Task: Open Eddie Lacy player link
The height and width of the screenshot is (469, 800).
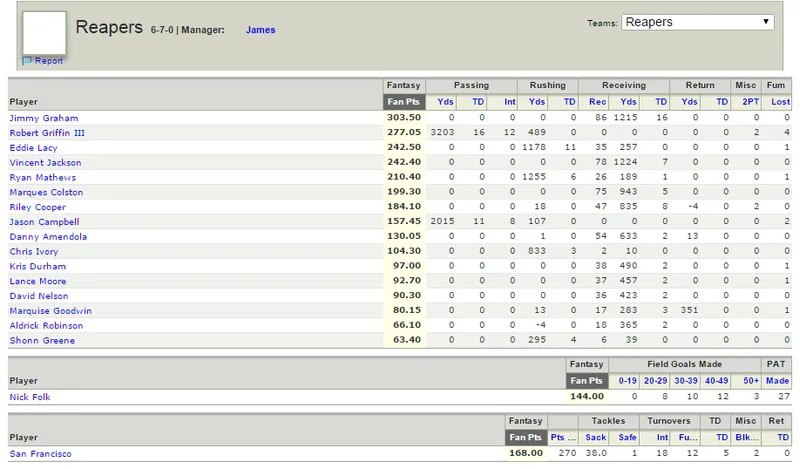Action: click(x=33, y=147)
